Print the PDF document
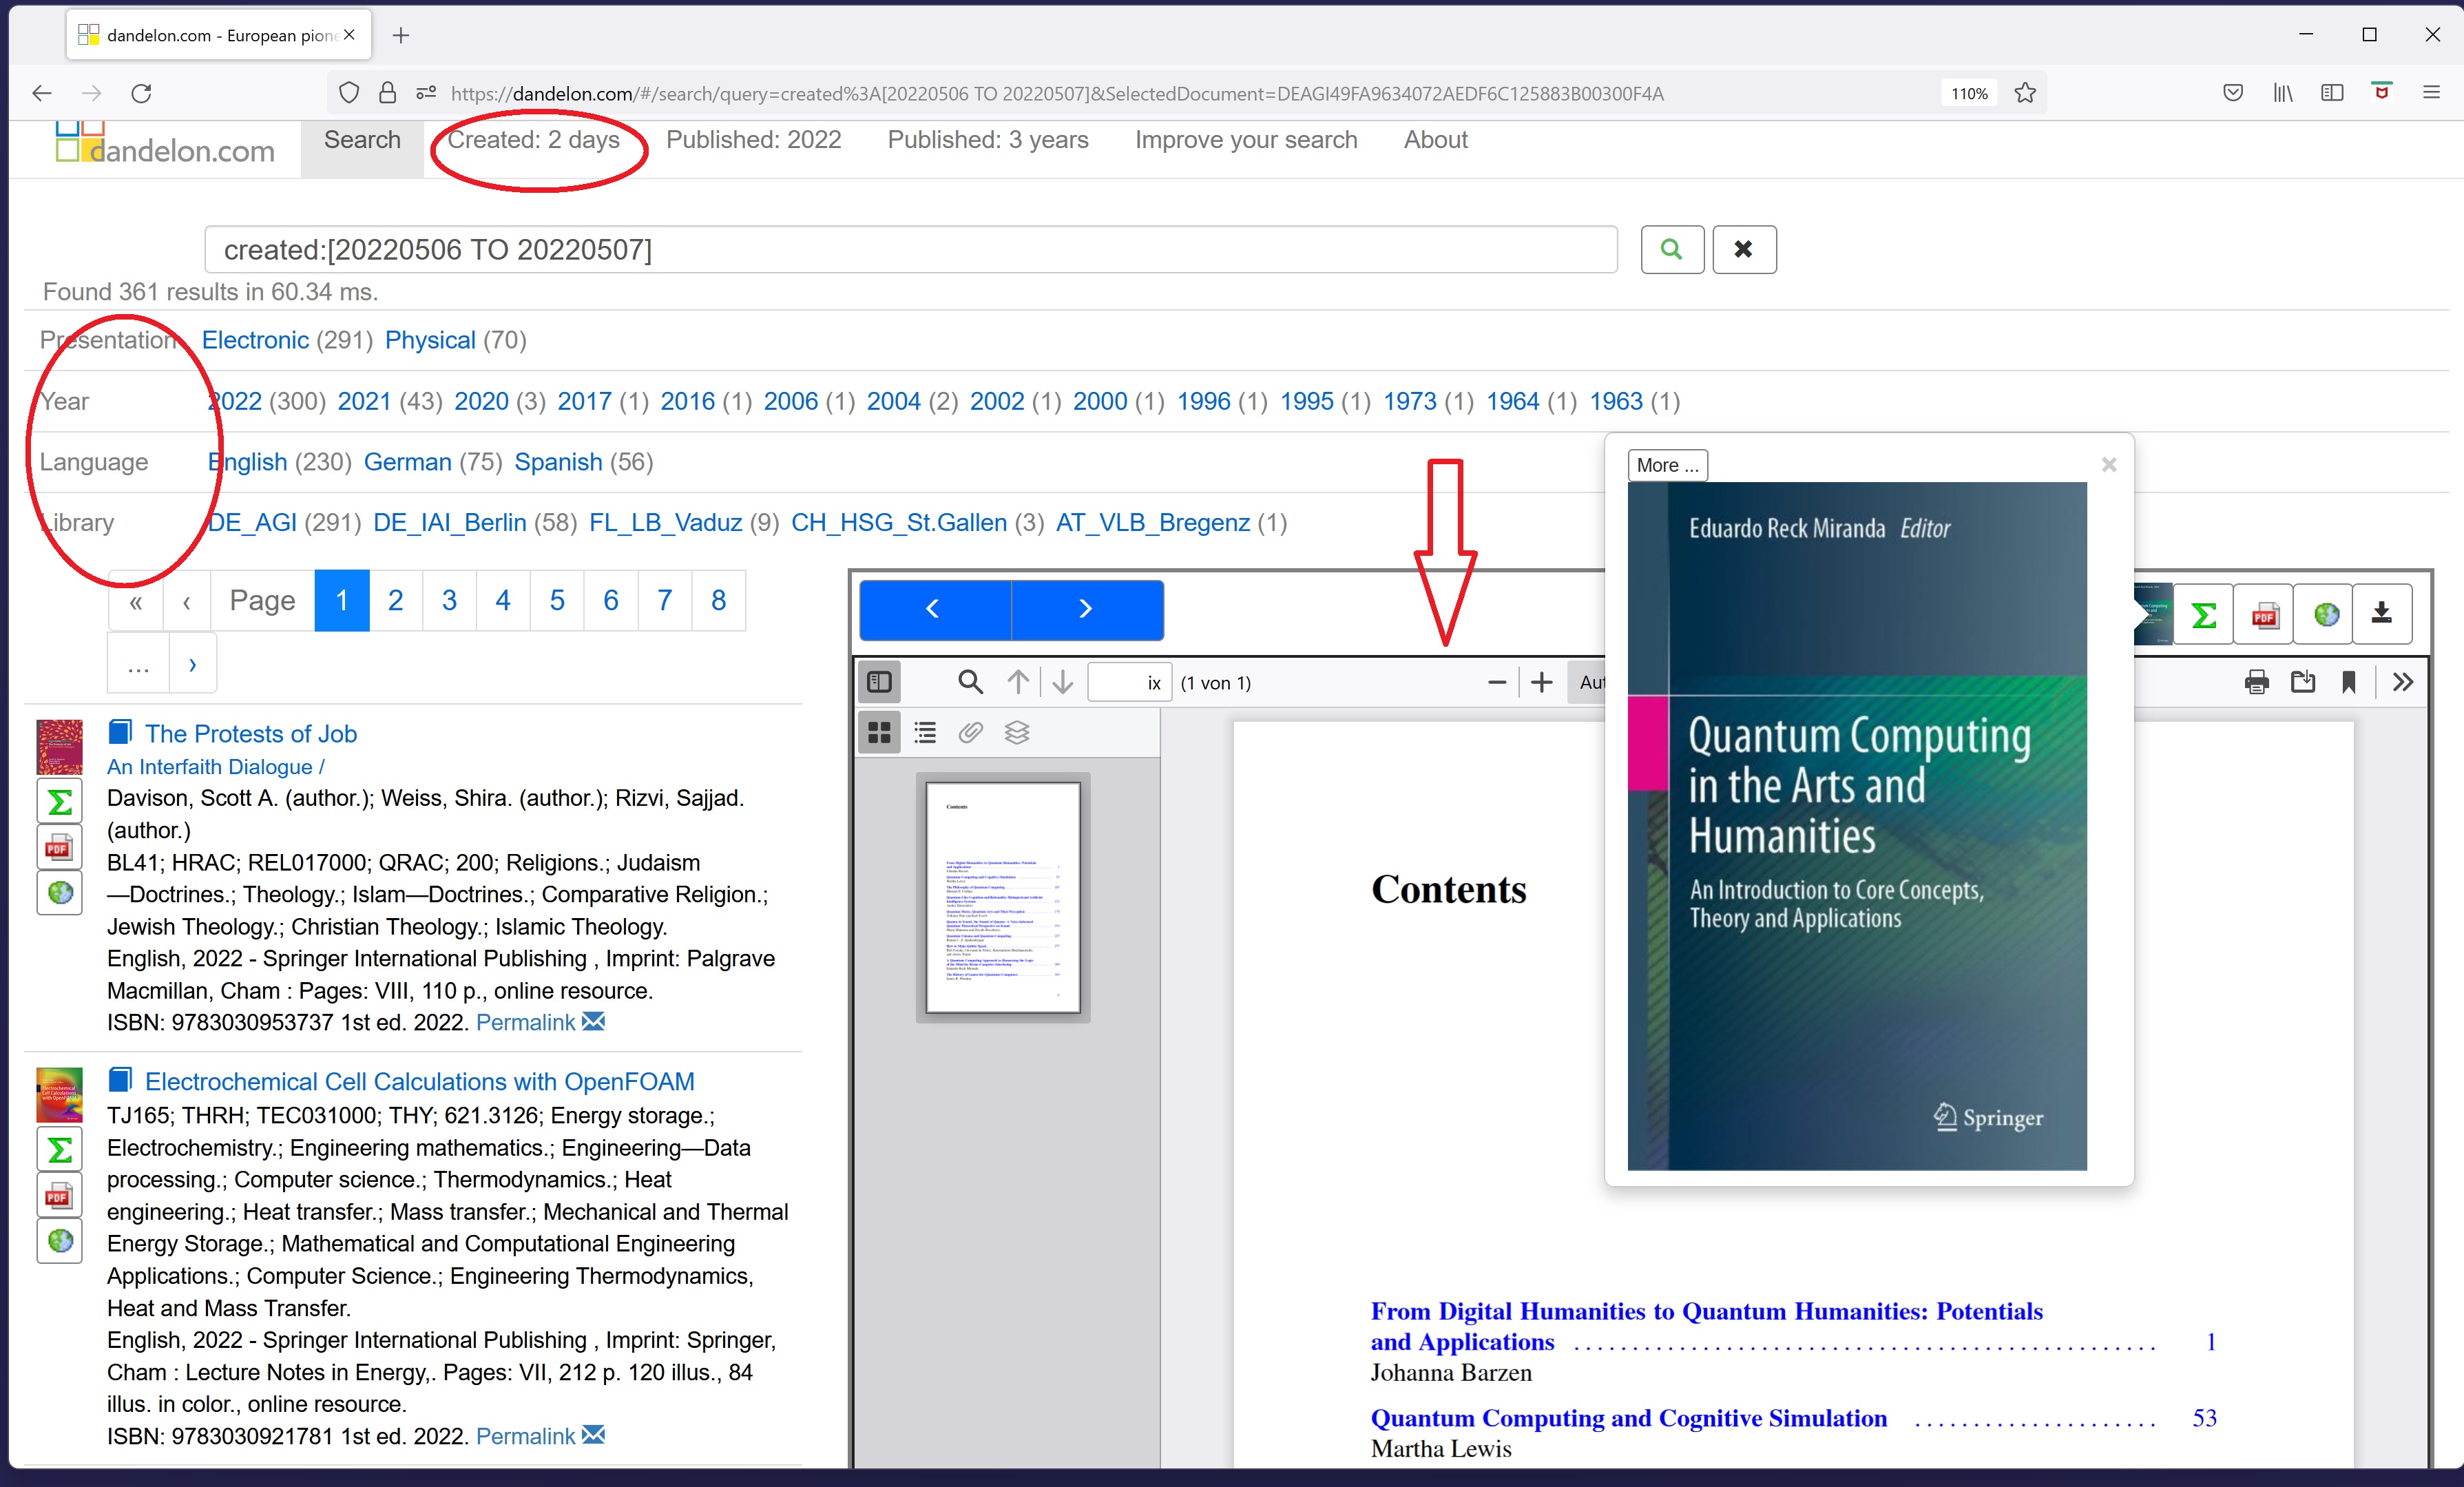The height and width of the screenshot is (1487, 2464). [x=2257, y=682]
